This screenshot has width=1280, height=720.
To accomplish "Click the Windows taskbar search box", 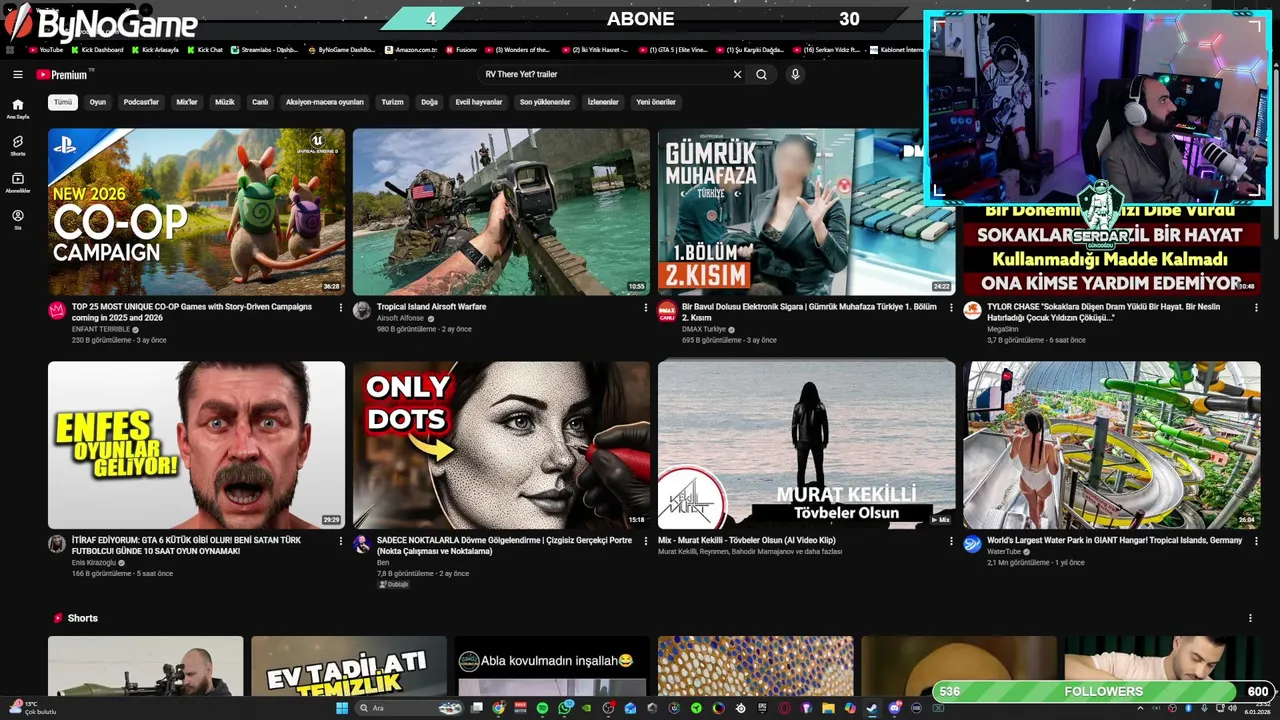I will (x=410, y=708).
